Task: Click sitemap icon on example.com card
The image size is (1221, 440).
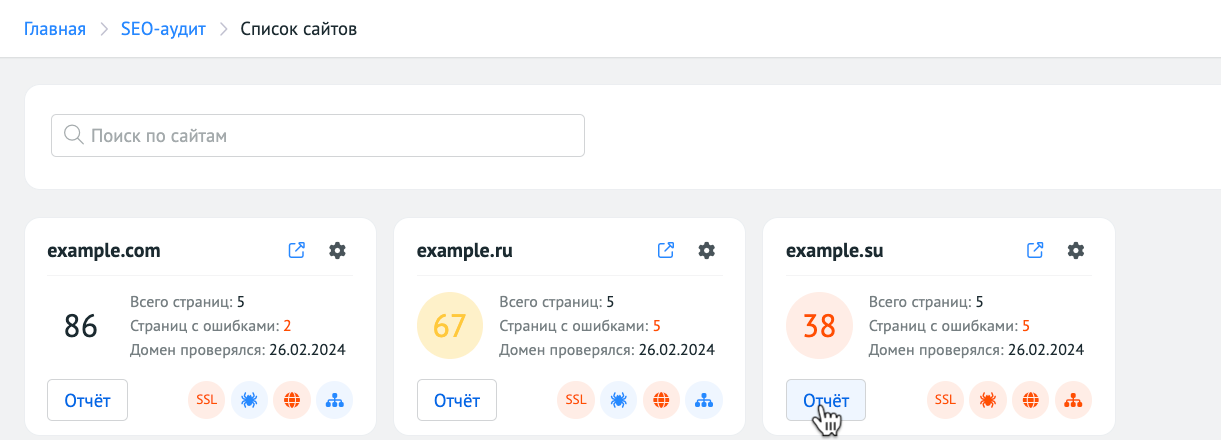Action: (335, 400)
